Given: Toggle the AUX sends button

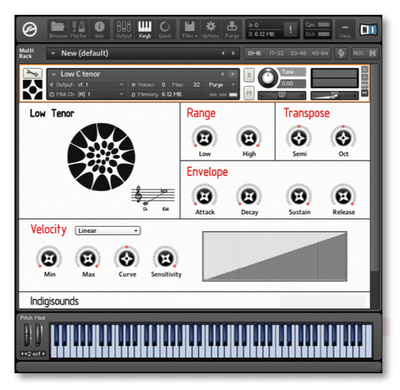Looking at the screenshot, I should click(359, 53).
